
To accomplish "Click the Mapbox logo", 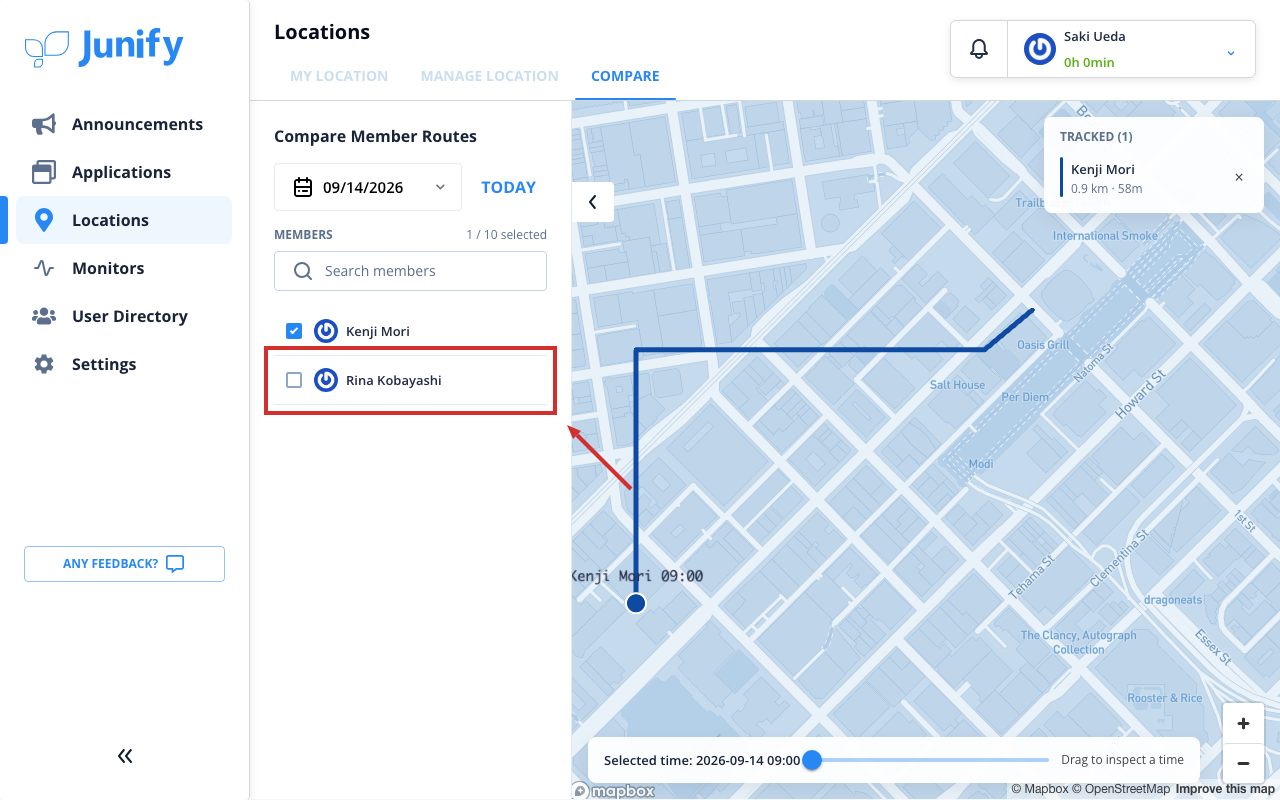I will point(614,790).
